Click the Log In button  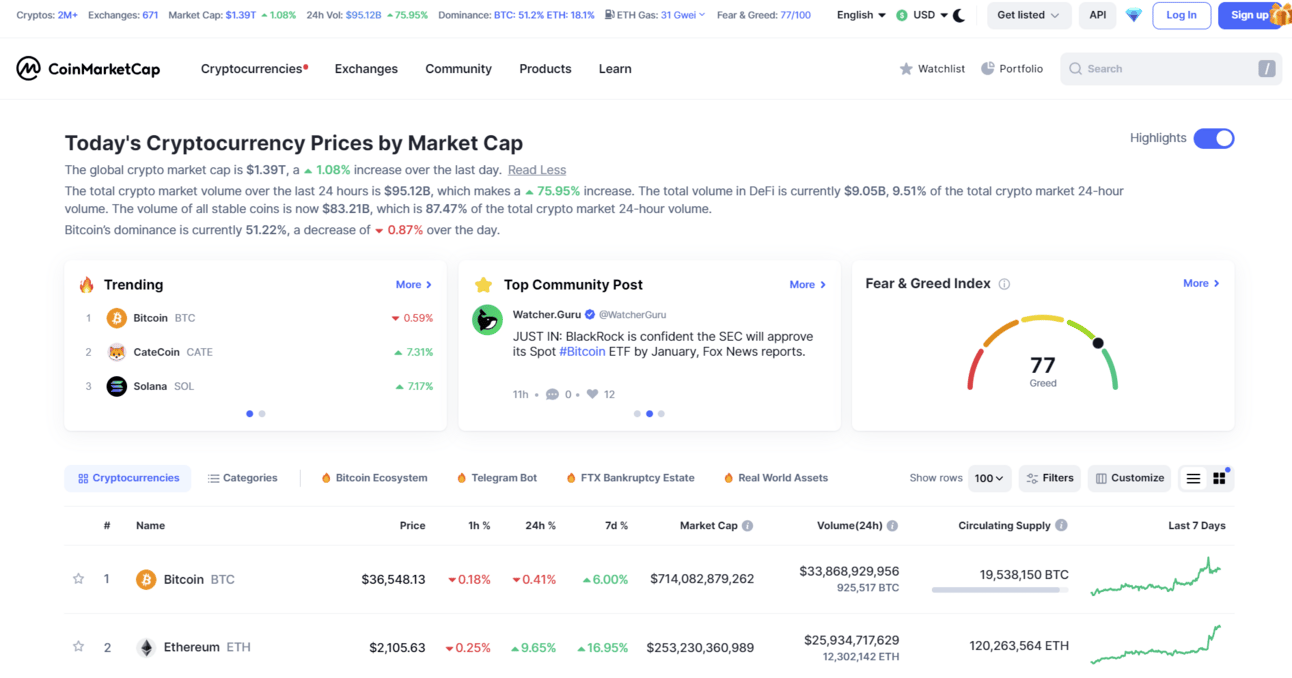tap(1181, 15)
